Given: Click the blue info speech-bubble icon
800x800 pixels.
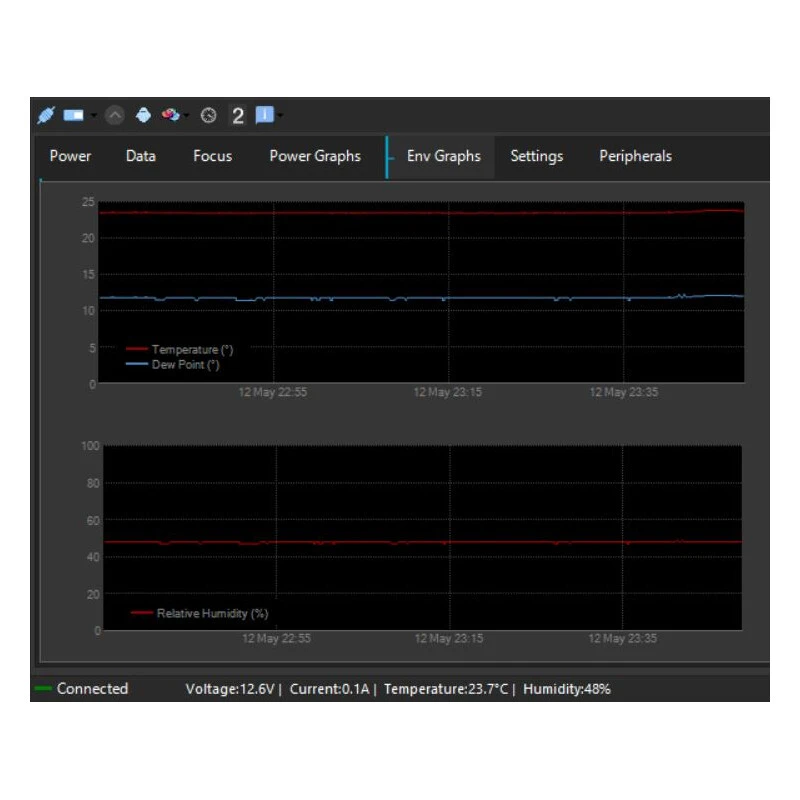Looking at the screenshot, I should click(x=264, y=115).
